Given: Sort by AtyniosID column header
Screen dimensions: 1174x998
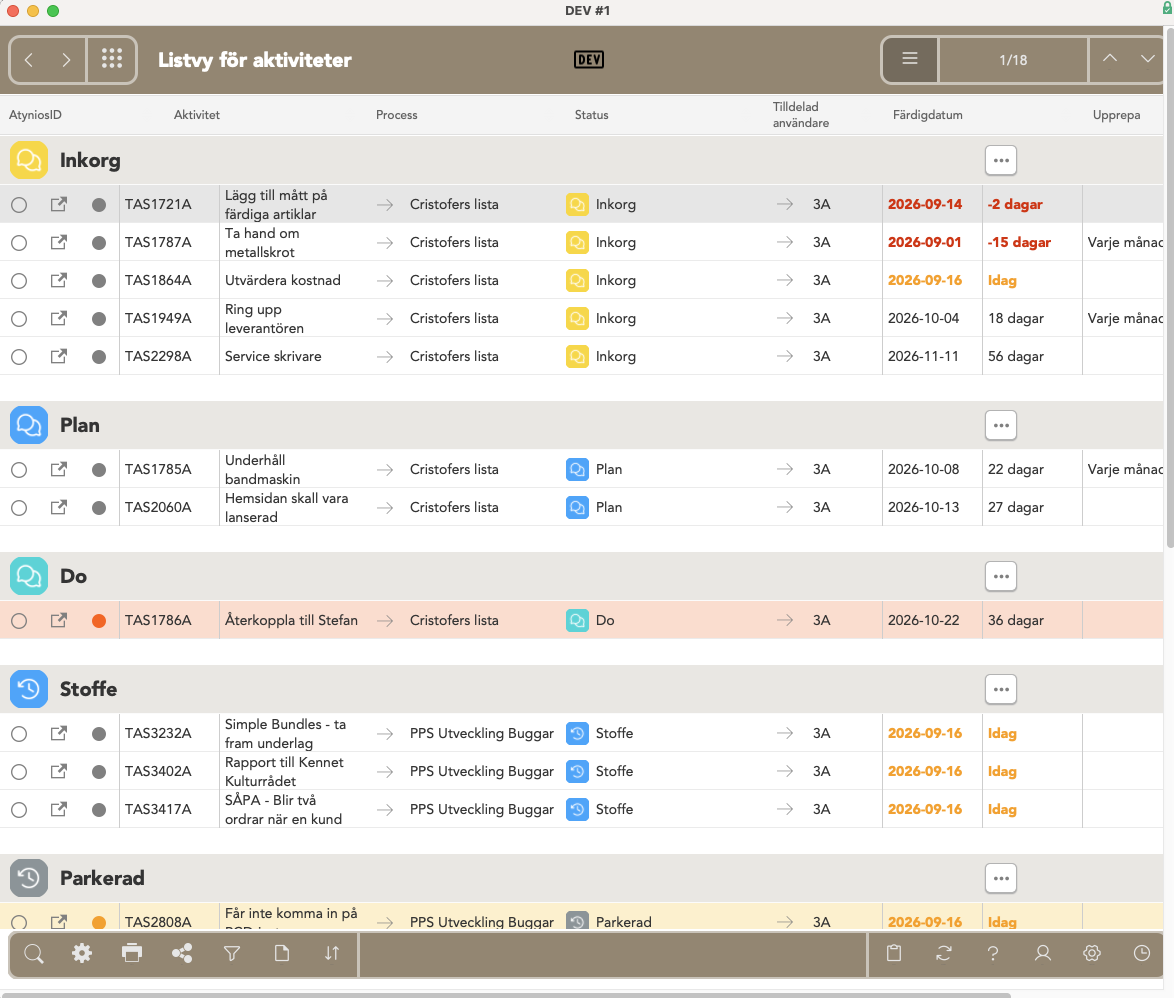Looking at the screenshot, I should pyautogui.click(x=35, y=115).
